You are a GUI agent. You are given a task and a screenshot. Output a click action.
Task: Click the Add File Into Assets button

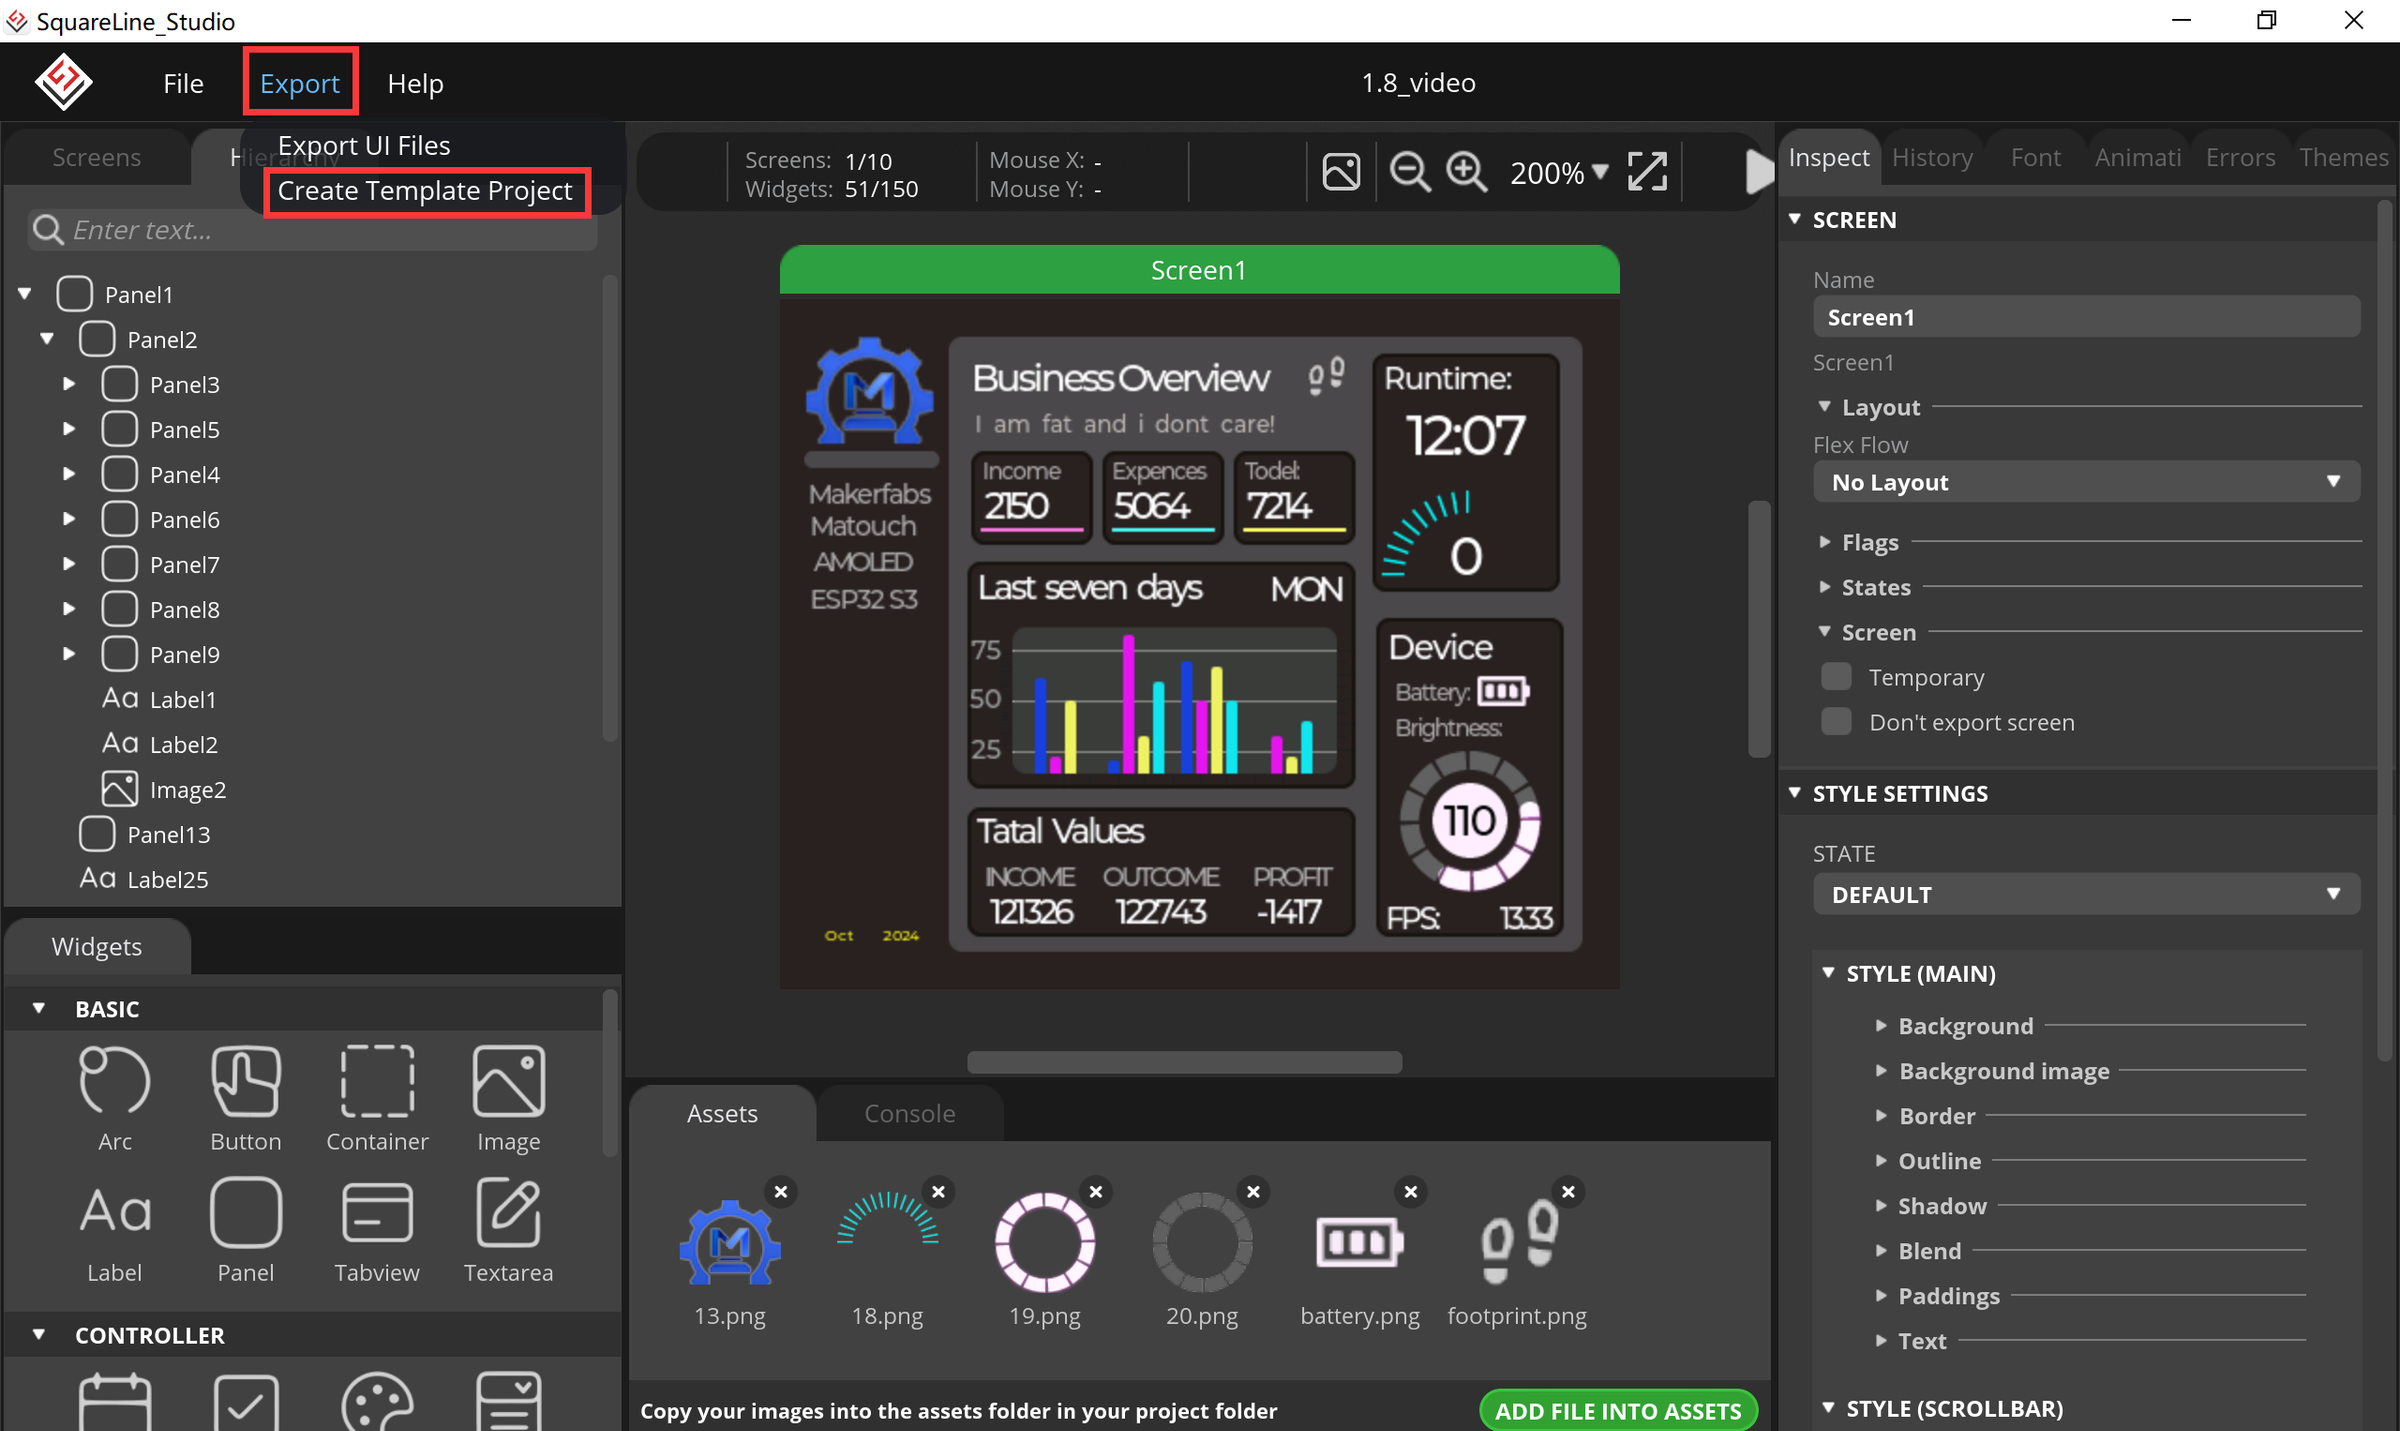[x=1618, y=1411]
